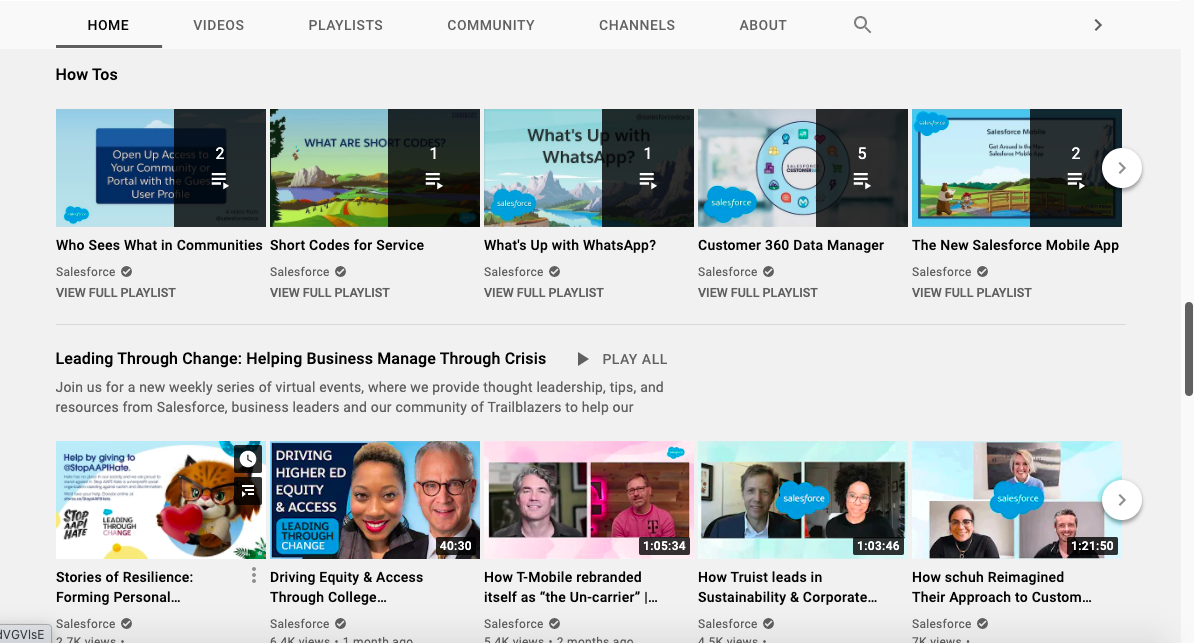This screenshot has width=1194, height=643.
Task: Click playlist icon on Short Codes thumbnail
Action: coord(433,181)
